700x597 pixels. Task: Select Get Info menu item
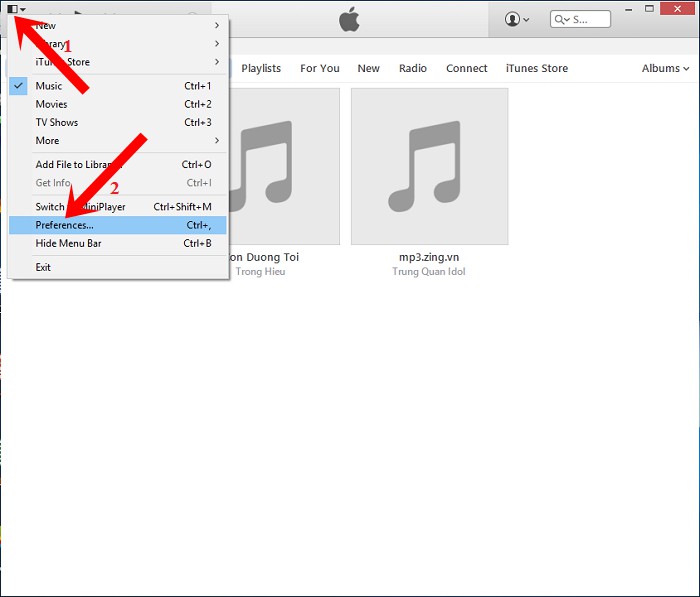pos(118,183)
